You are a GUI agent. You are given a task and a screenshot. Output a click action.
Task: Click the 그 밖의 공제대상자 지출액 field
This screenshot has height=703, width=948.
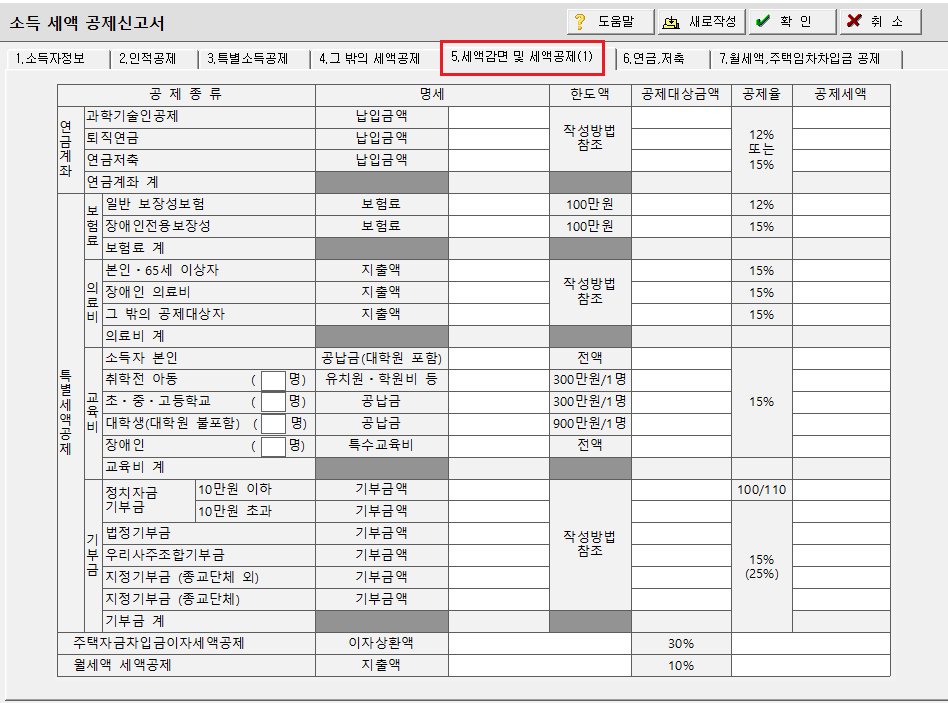pyautogui.click(x=499, y=314)
